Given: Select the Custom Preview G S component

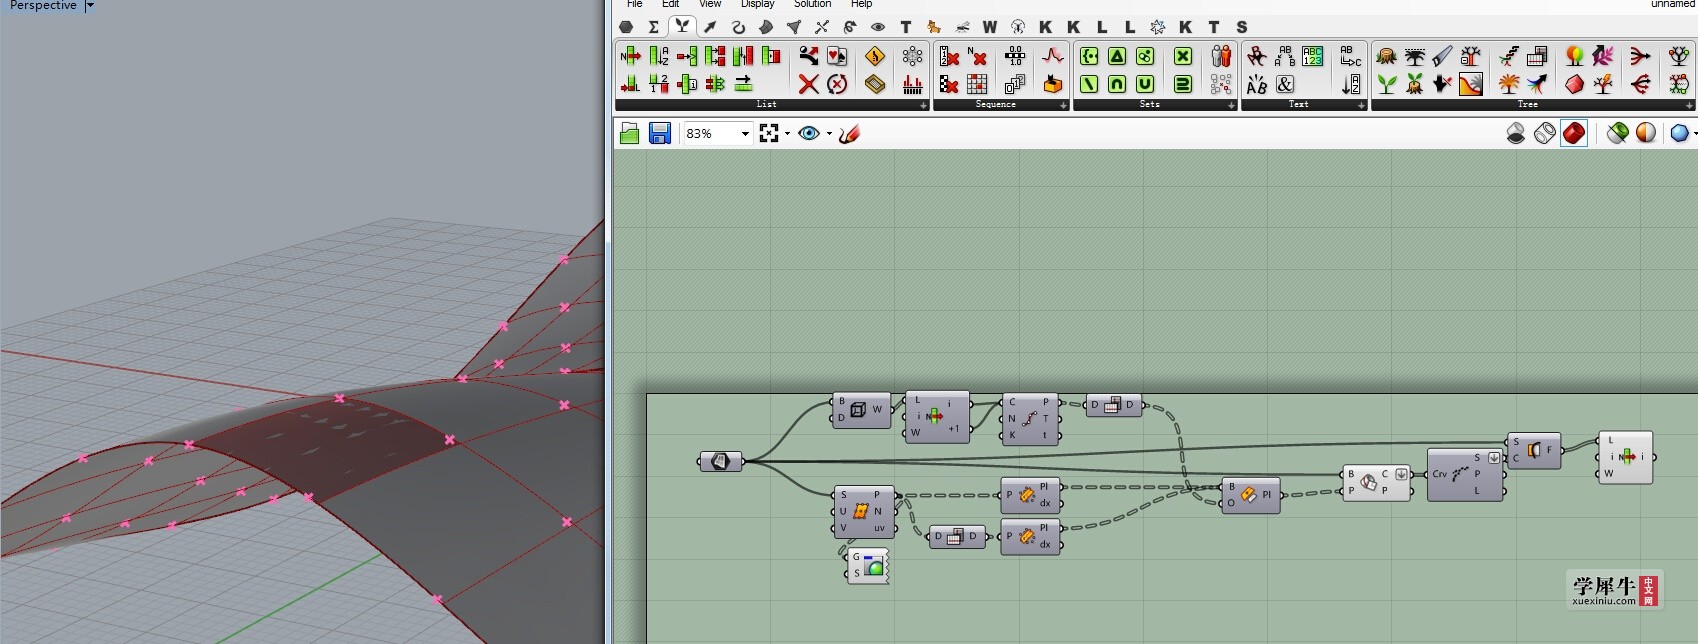Looking at the screenshot, I should (868, 565).
